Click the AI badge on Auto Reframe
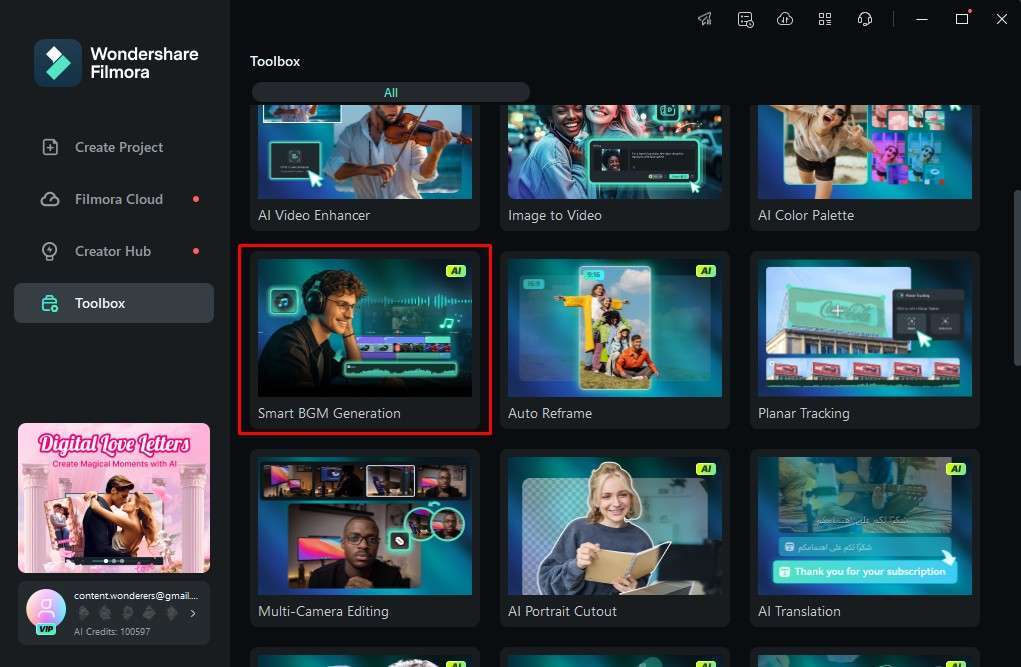 coord(706,271)
